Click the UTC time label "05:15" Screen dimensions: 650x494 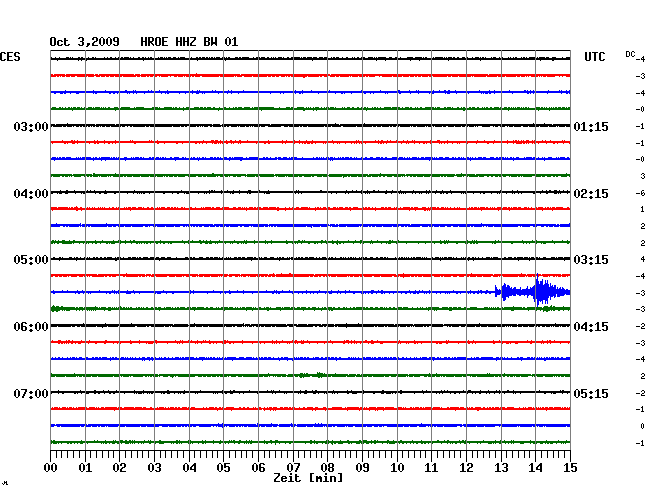tap(591, 393)
